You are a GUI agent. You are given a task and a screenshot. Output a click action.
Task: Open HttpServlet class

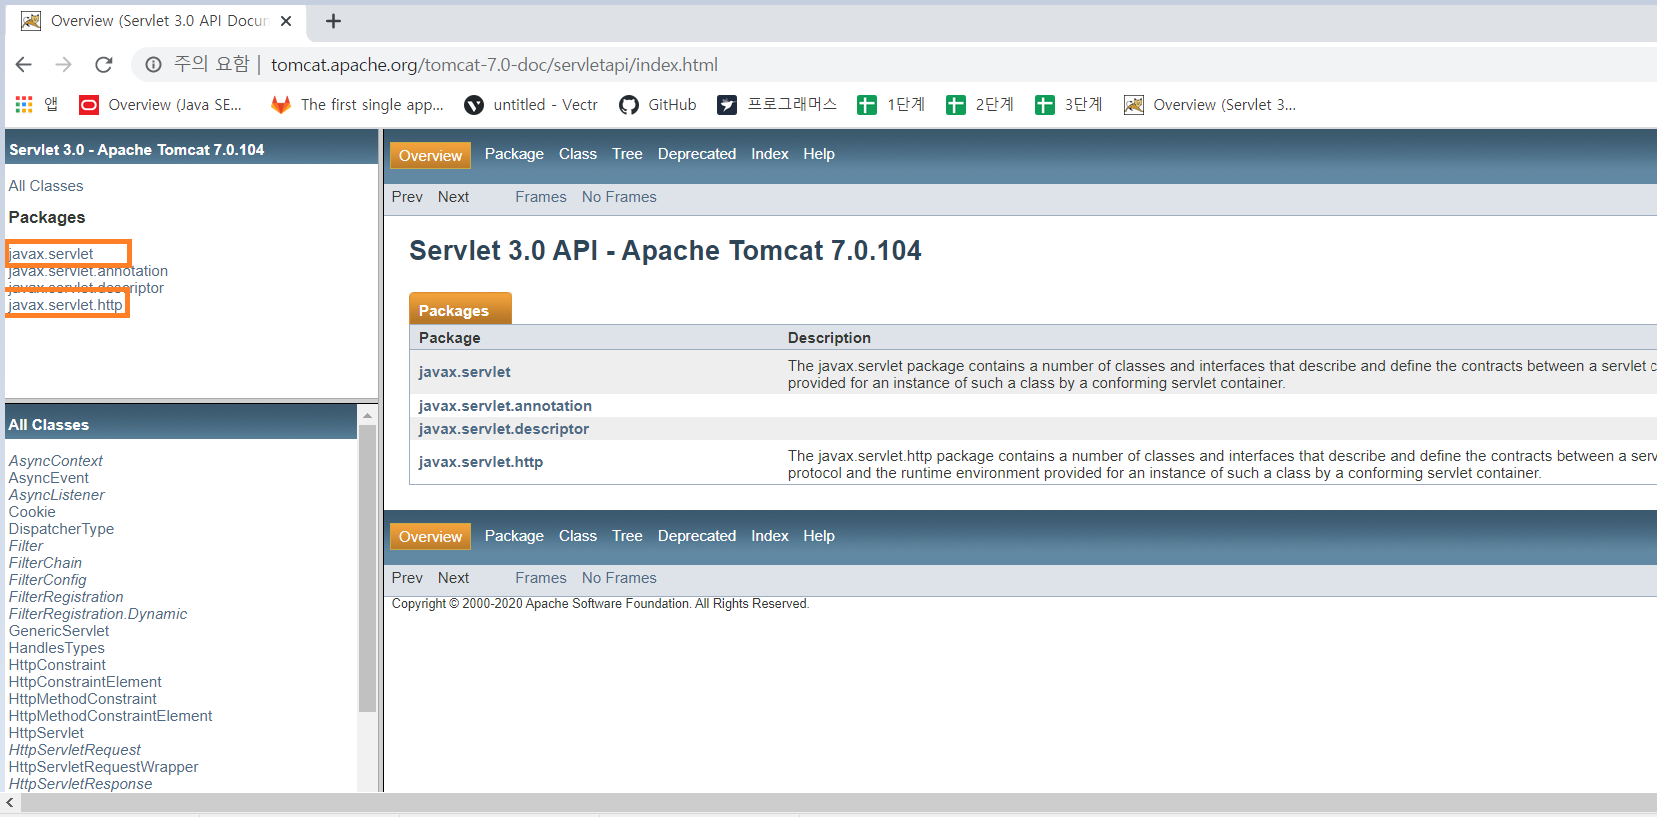(x=46, y=733)
